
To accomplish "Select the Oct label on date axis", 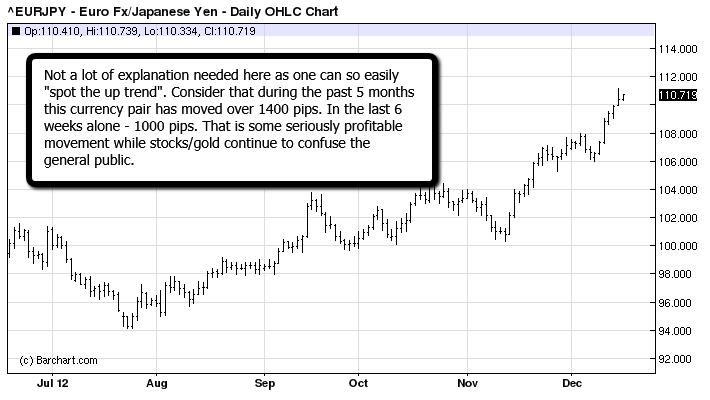I will click(x=358, y=382).
